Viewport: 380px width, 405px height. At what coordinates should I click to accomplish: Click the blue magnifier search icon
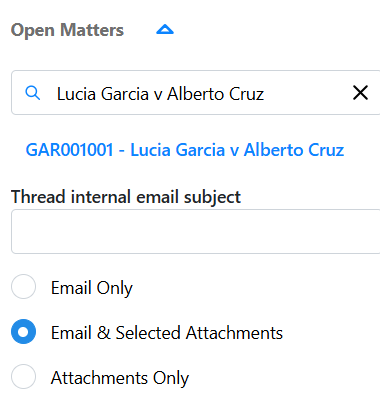(33, 93)
